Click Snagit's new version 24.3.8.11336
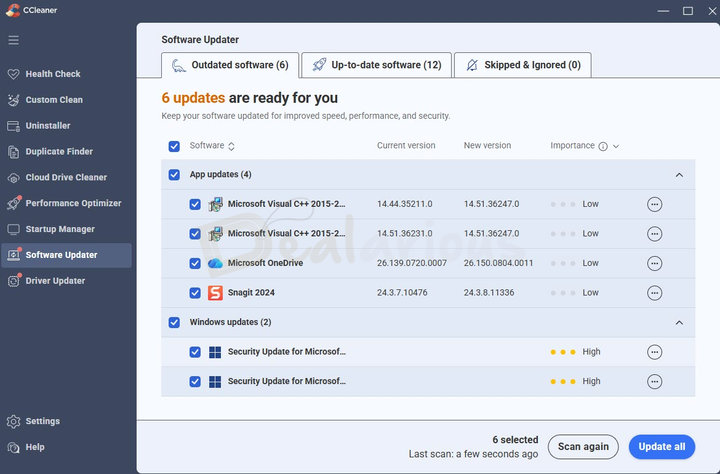 click(489, 293)
